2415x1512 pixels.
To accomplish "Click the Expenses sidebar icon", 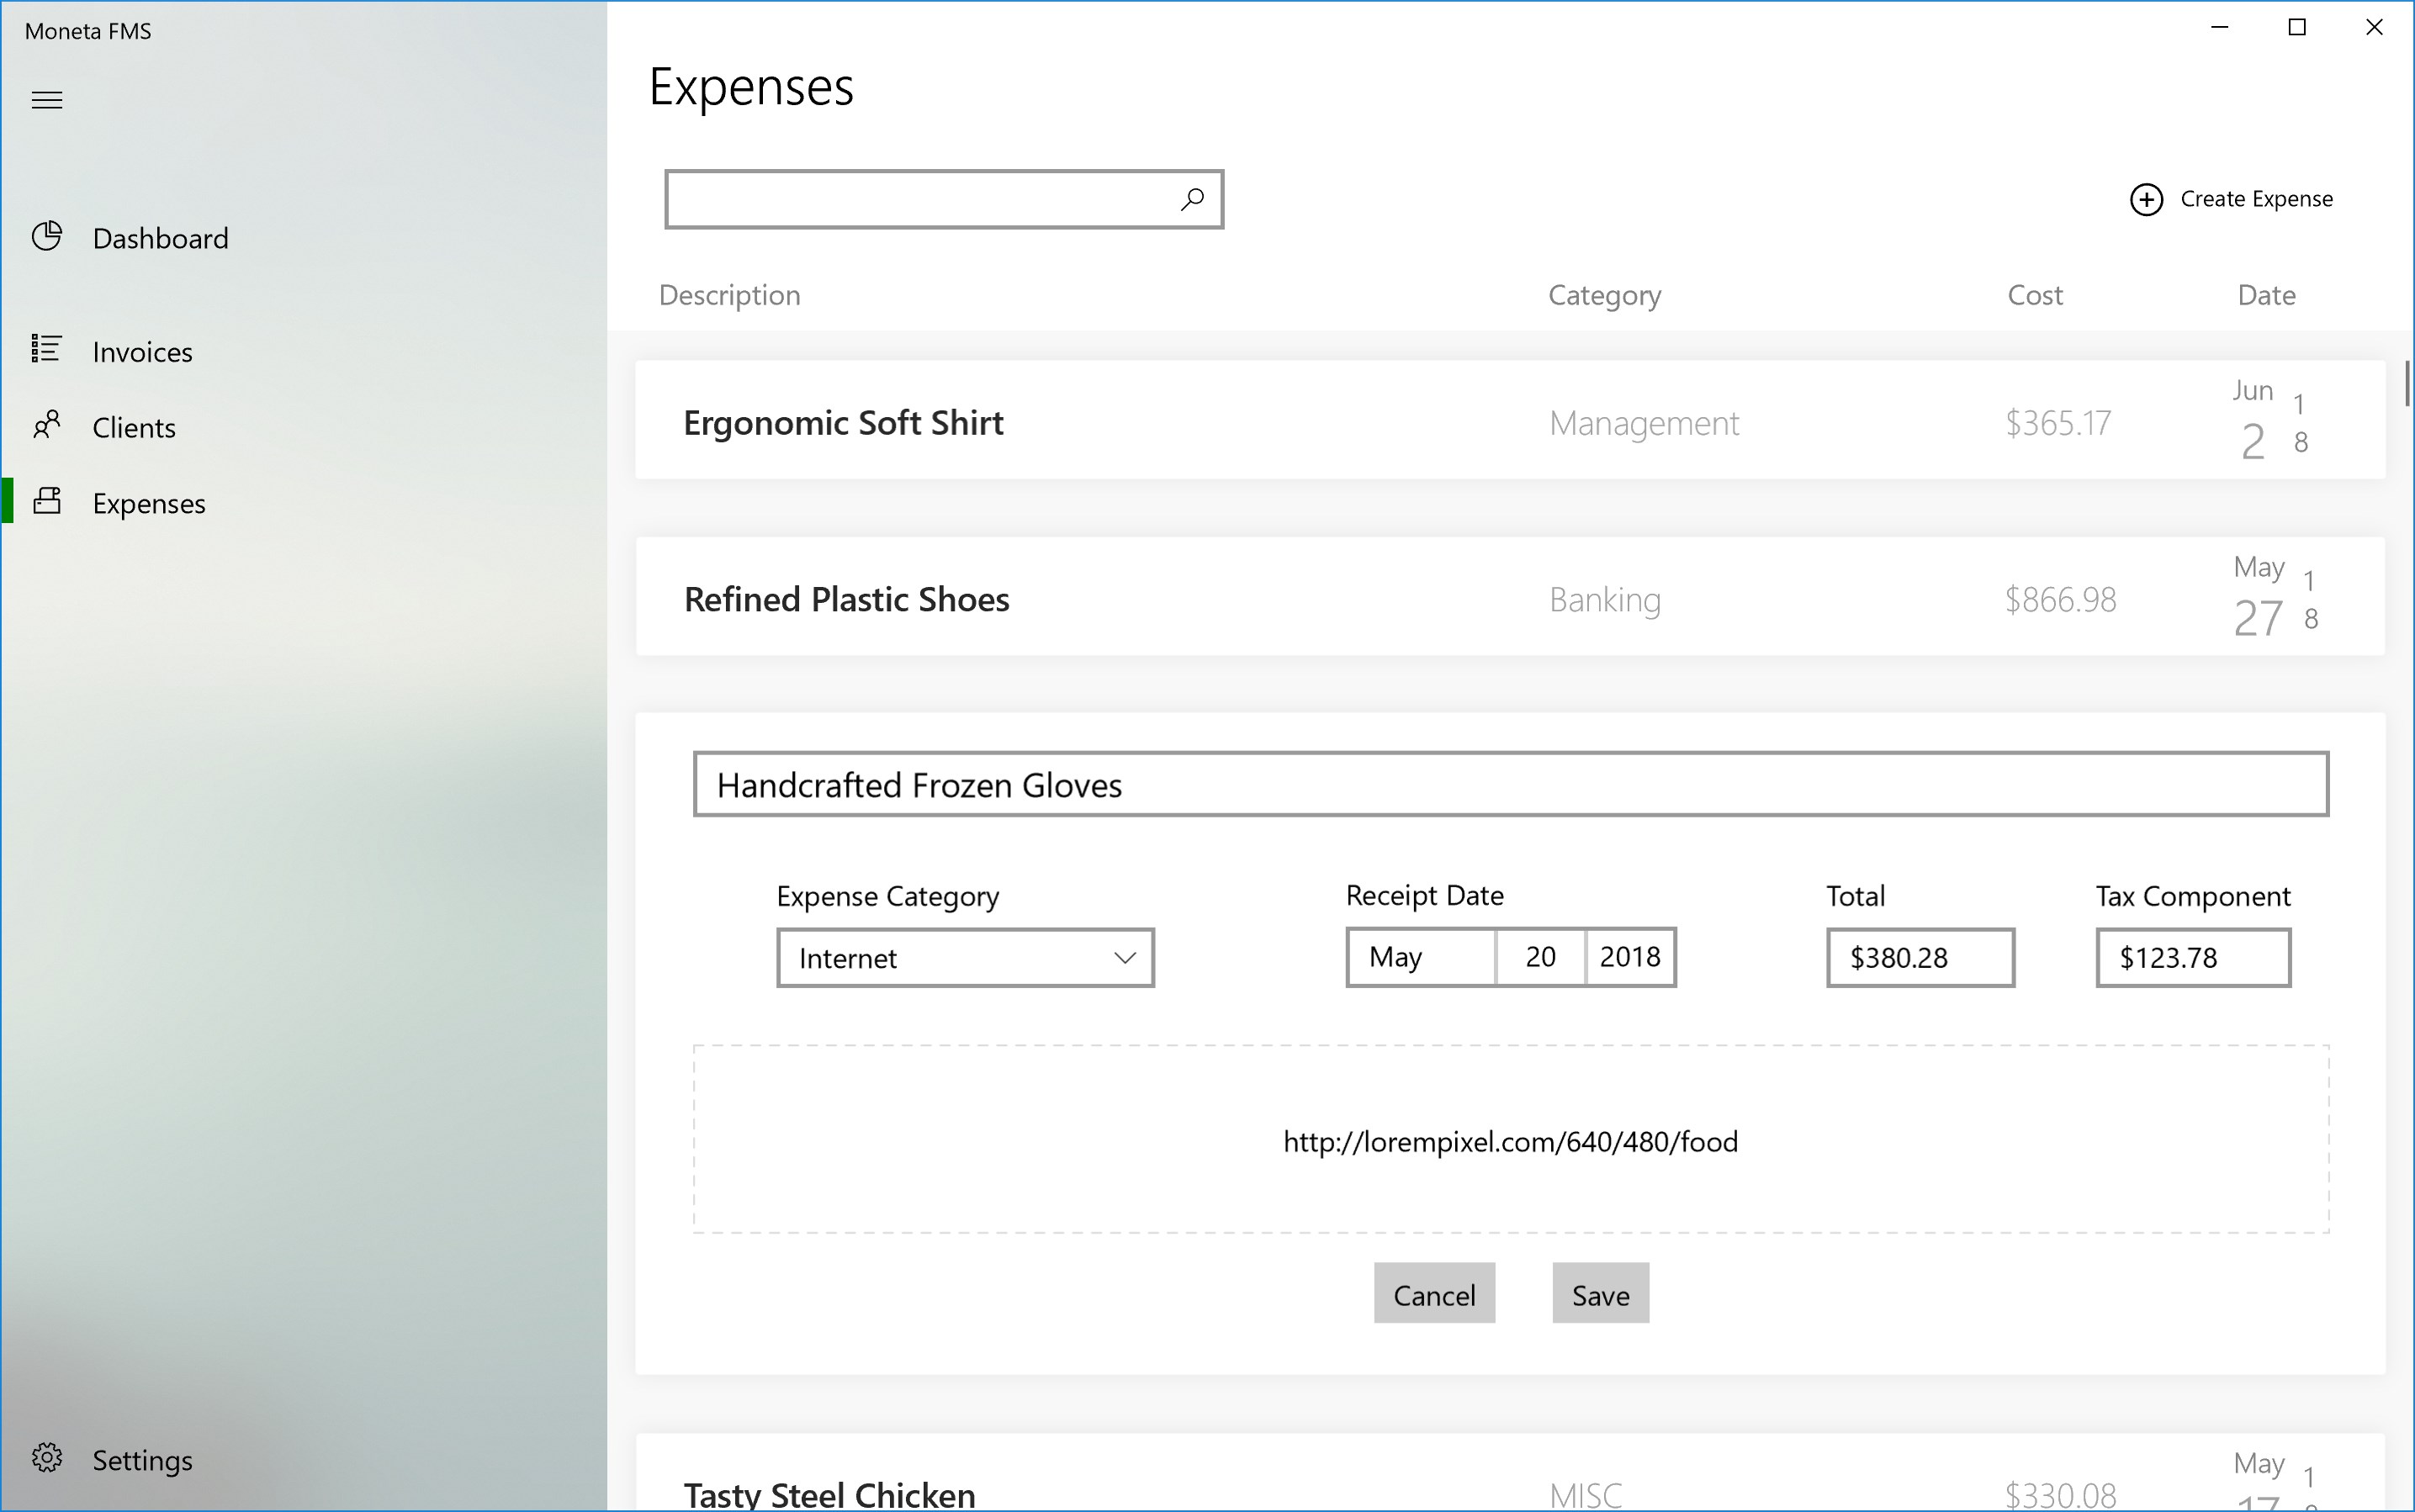I will click(x=47, y=501).
